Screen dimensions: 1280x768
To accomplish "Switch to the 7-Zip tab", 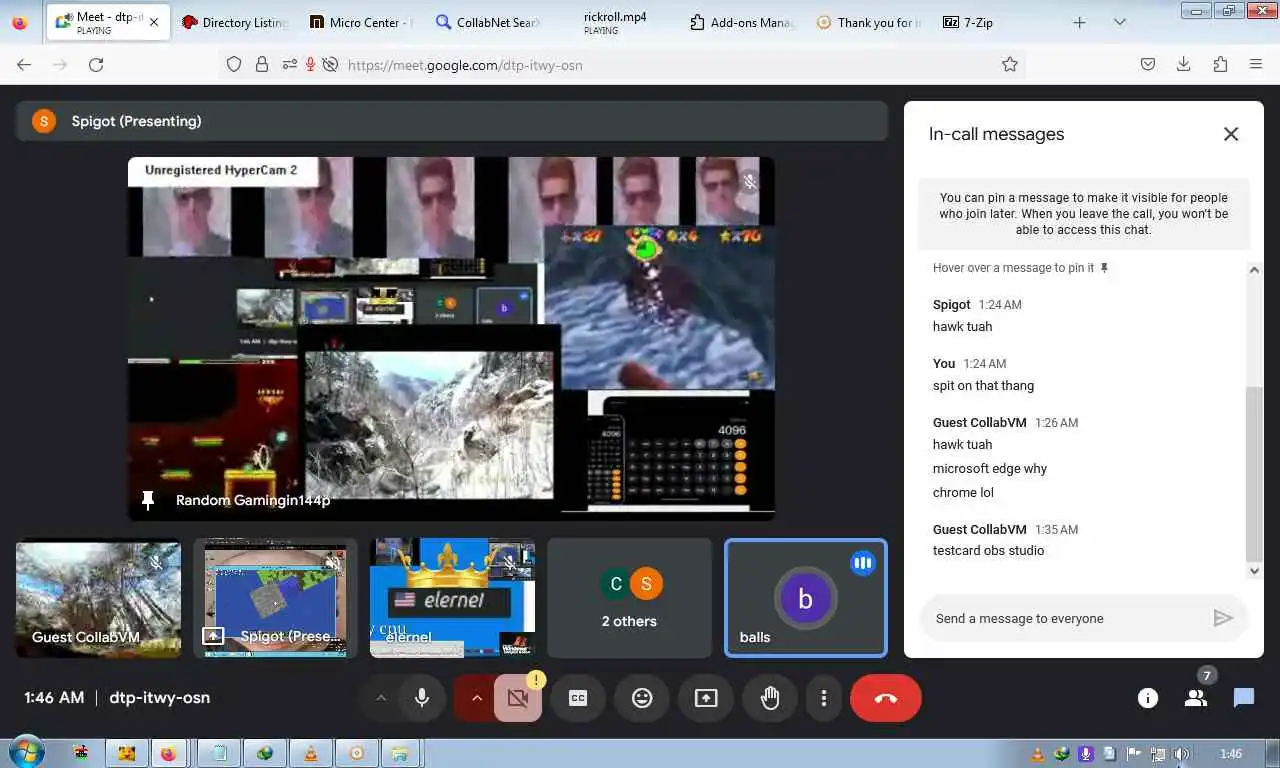I will 994,22.
